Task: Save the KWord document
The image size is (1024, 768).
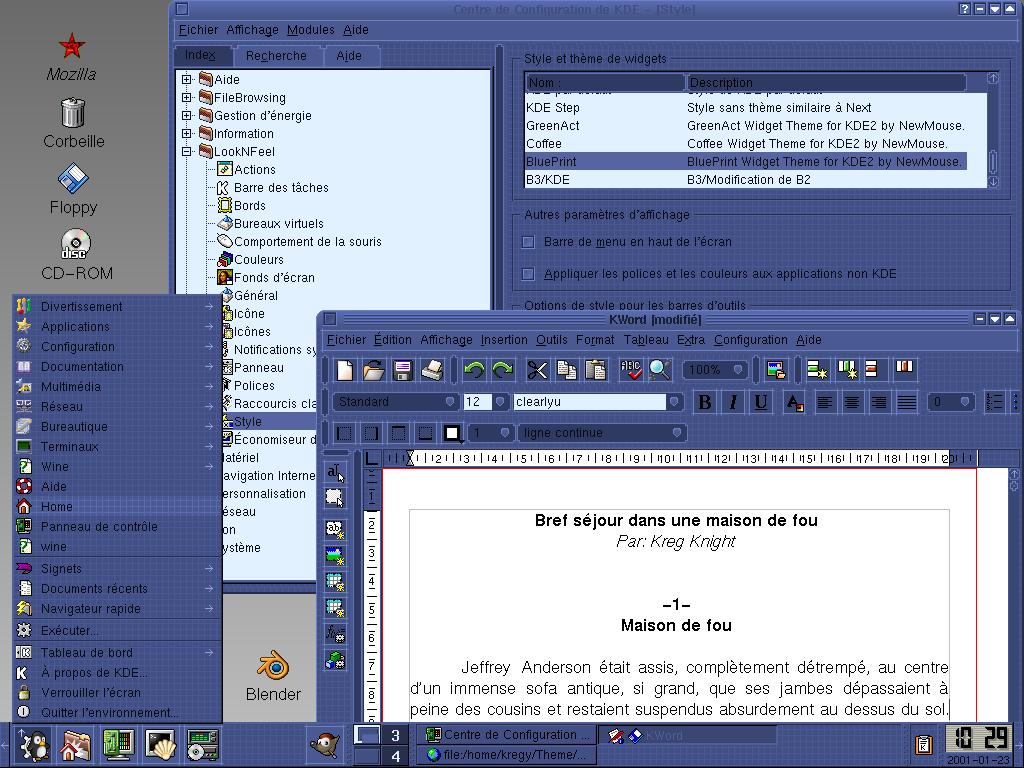Action: point(403,370)
